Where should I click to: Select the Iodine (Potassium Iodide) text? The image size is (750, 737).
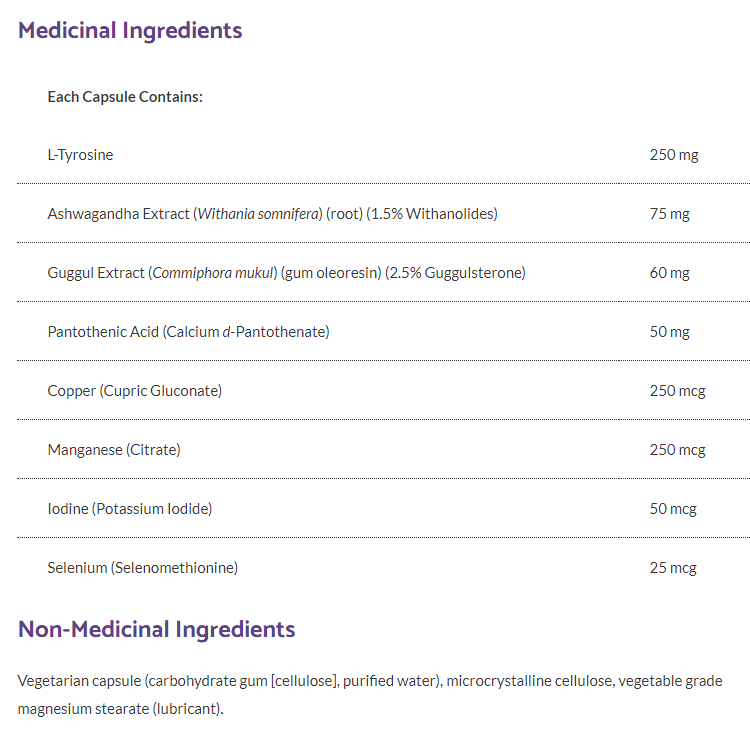(130, 509)
